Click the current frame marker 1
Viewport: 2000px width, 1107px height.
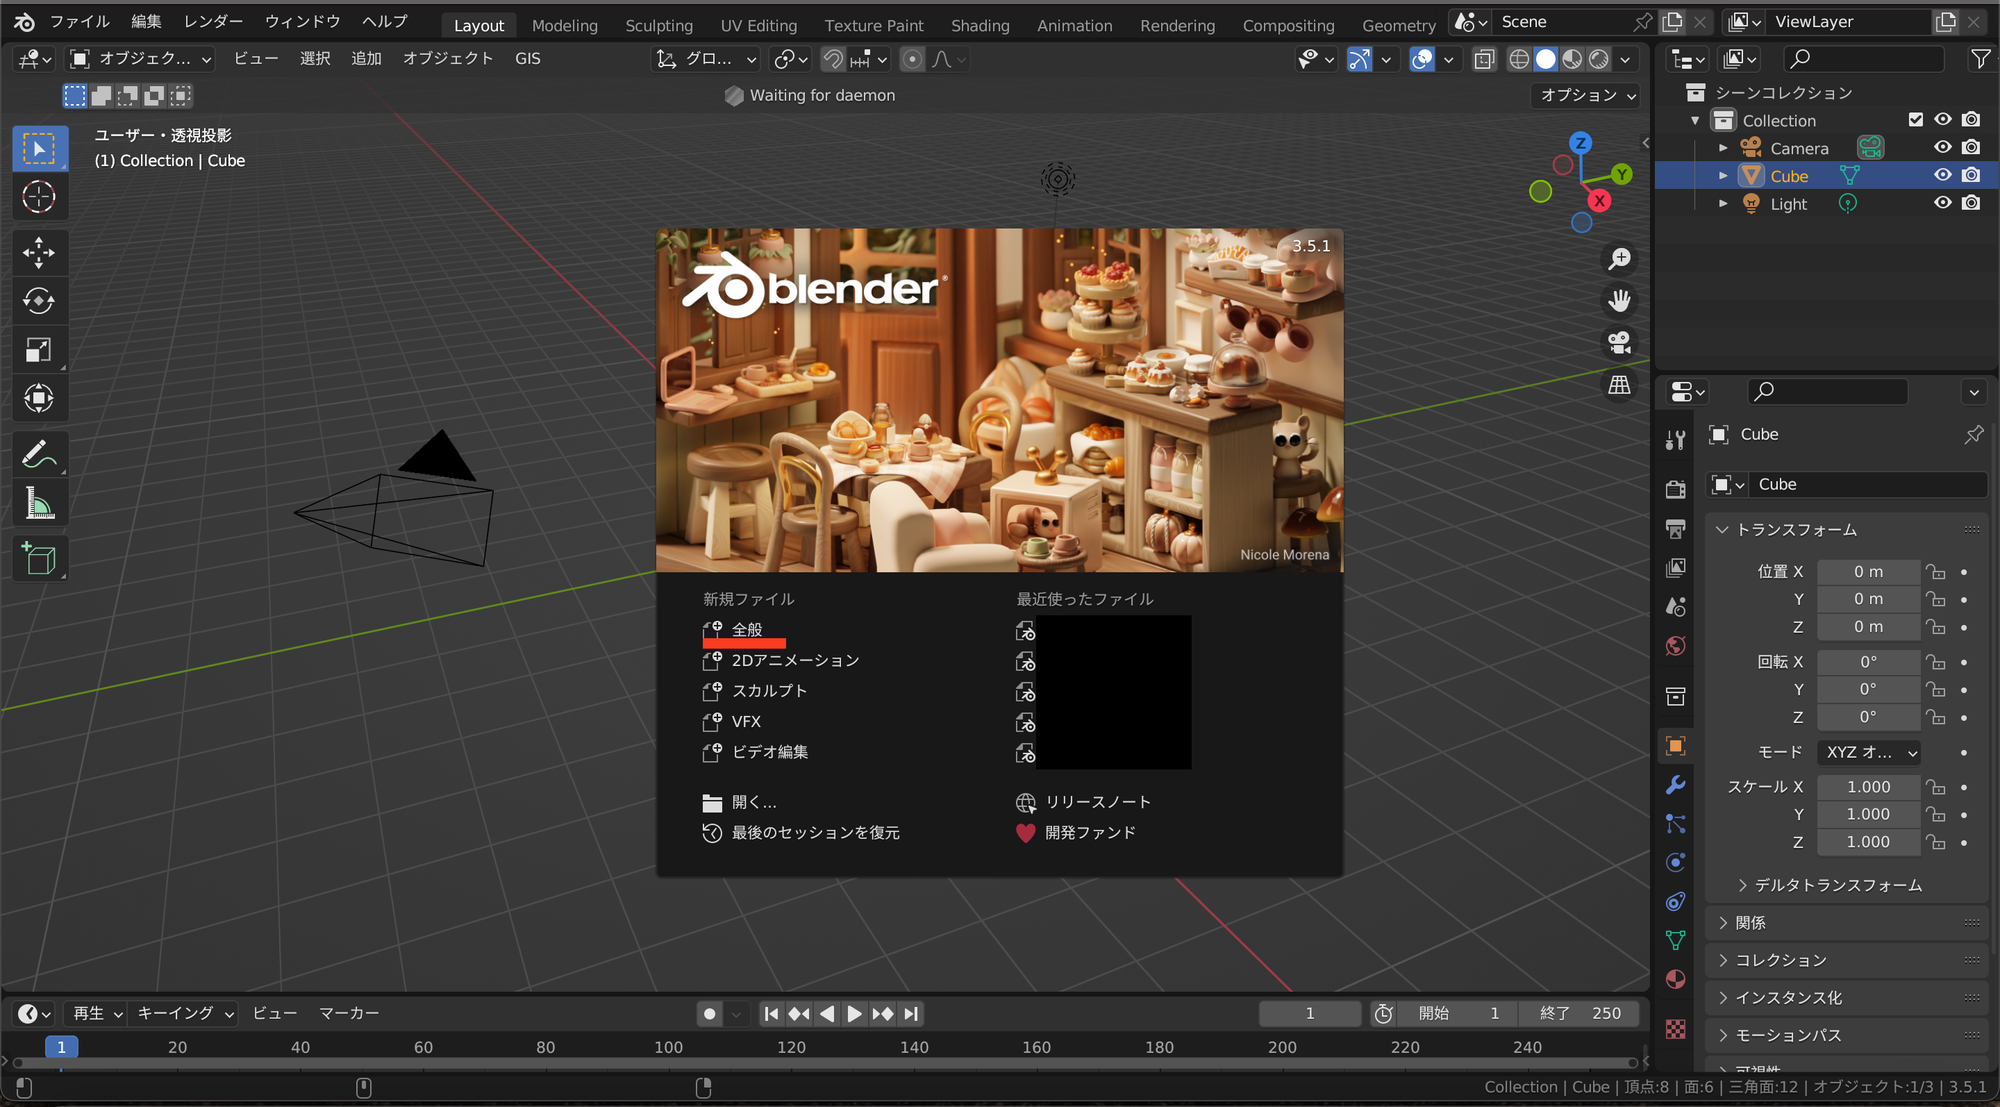(x=61, y=1047)
